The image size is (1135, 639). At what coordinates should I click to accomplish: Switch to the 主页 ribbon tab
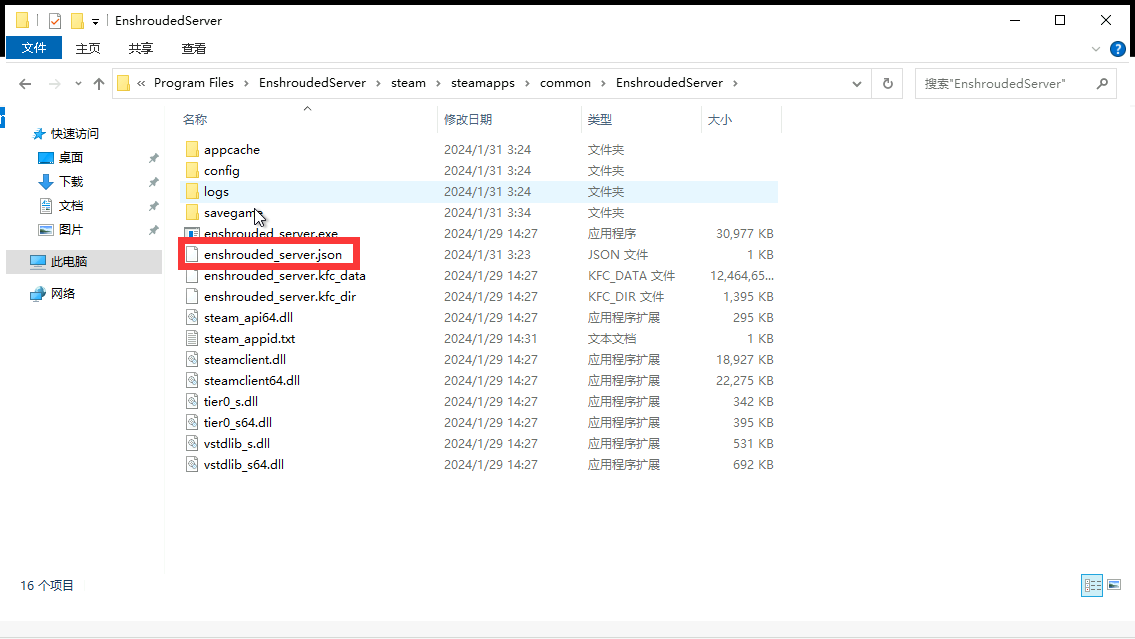(88, 48)
